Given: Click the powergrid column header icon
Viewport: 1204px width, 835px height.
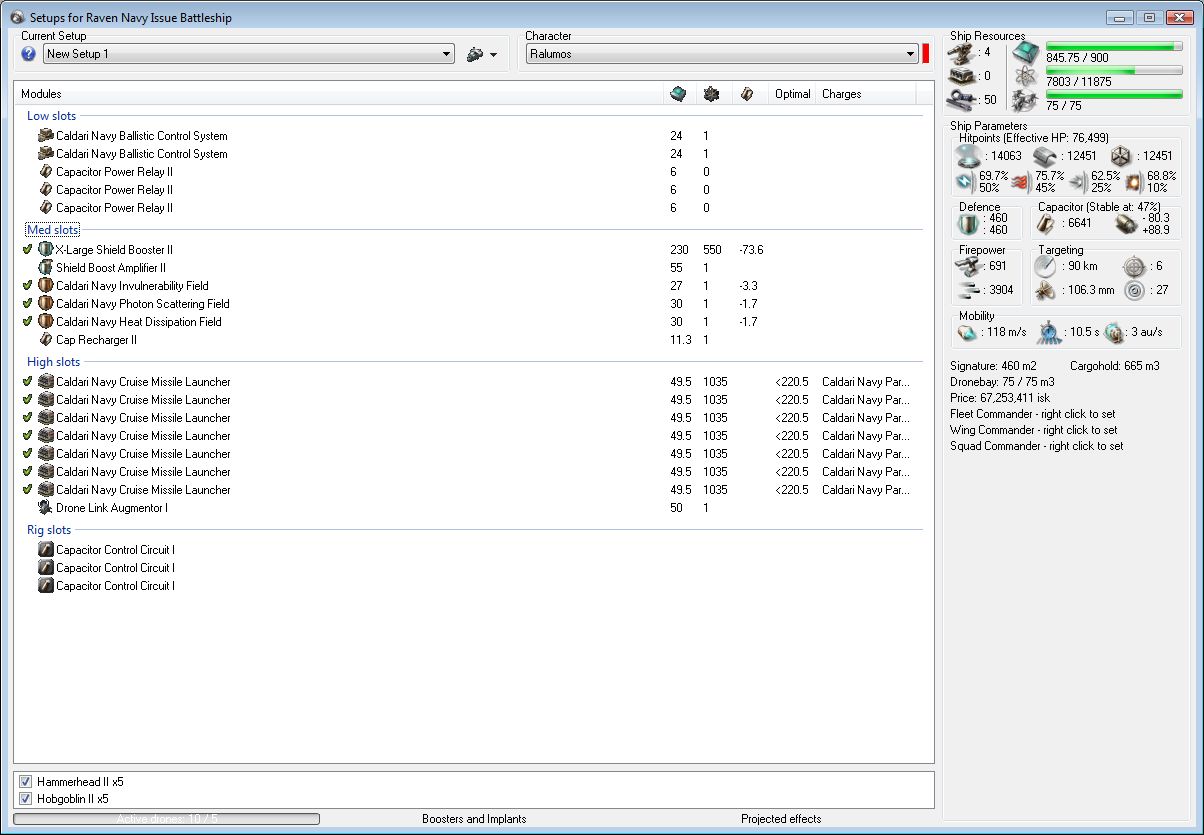Looking at the screenshot, I should pyautogui.click(x=711, y=94).
